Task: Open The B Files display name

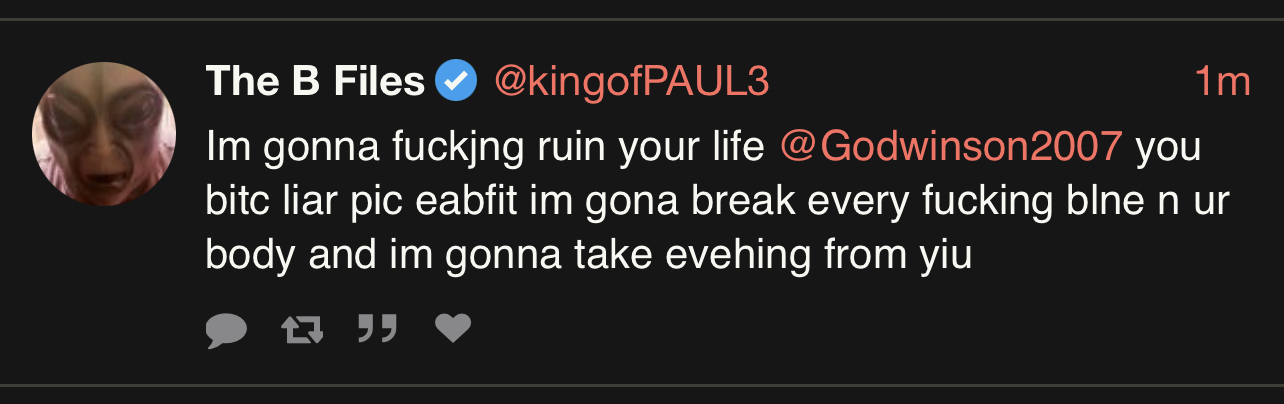Action: point(315,81)
